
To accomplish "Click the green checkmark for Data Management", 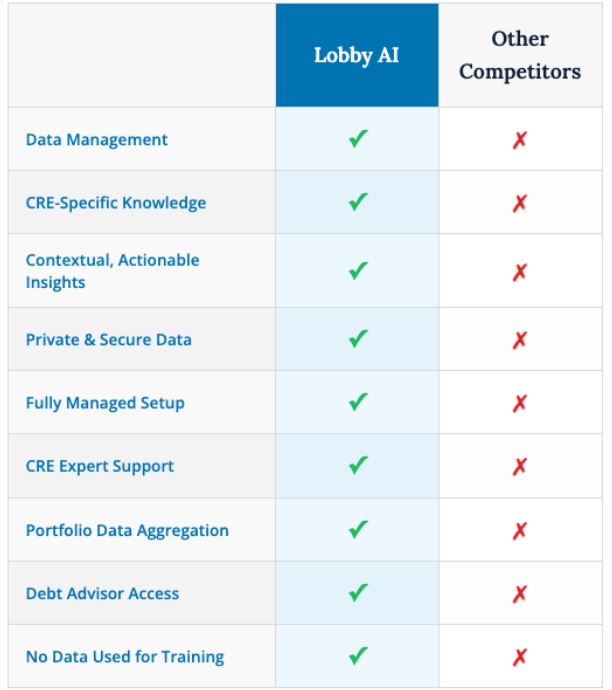I will click(x=358, y=139).
